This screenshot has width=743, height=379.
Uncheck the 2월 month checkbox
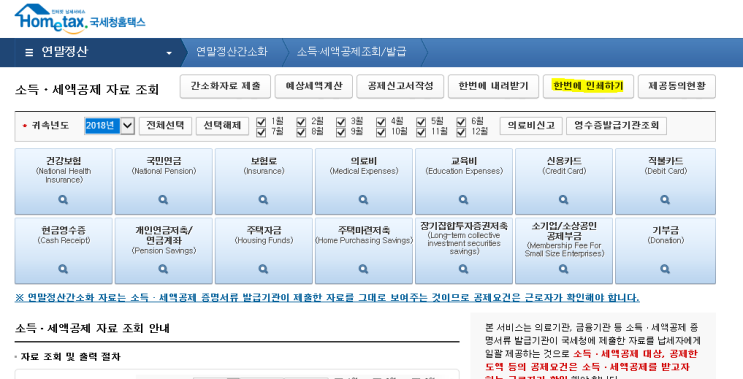coord(301,122)
